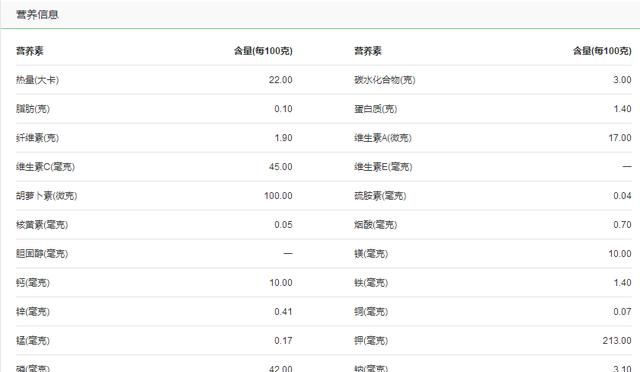Select the 100.00 value for 胡萝卜素
This screenshot has width=640, height=372.
(x=278, y=196)
